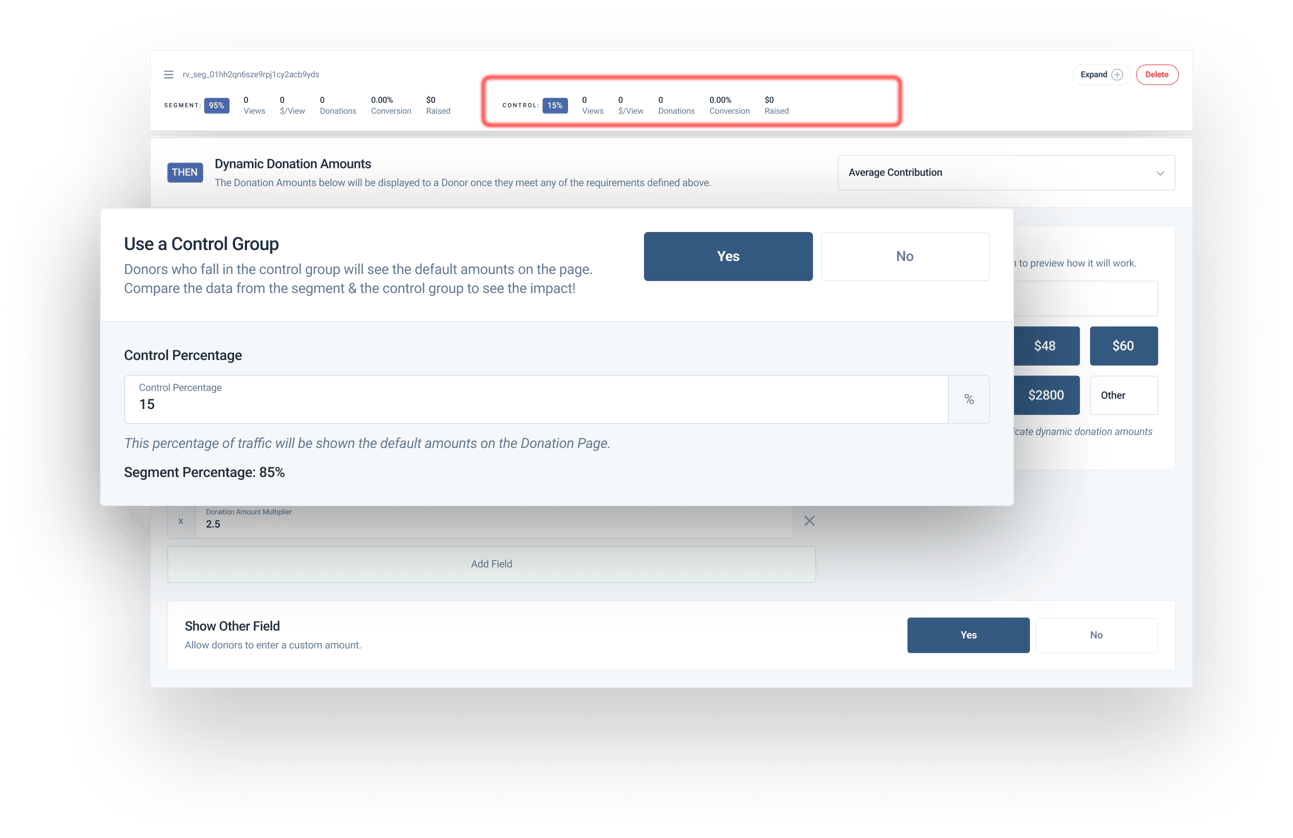The width and height of the screenshot is (1293, 838).
Task: Click the Control Percentage section heading
Action: 183,355
